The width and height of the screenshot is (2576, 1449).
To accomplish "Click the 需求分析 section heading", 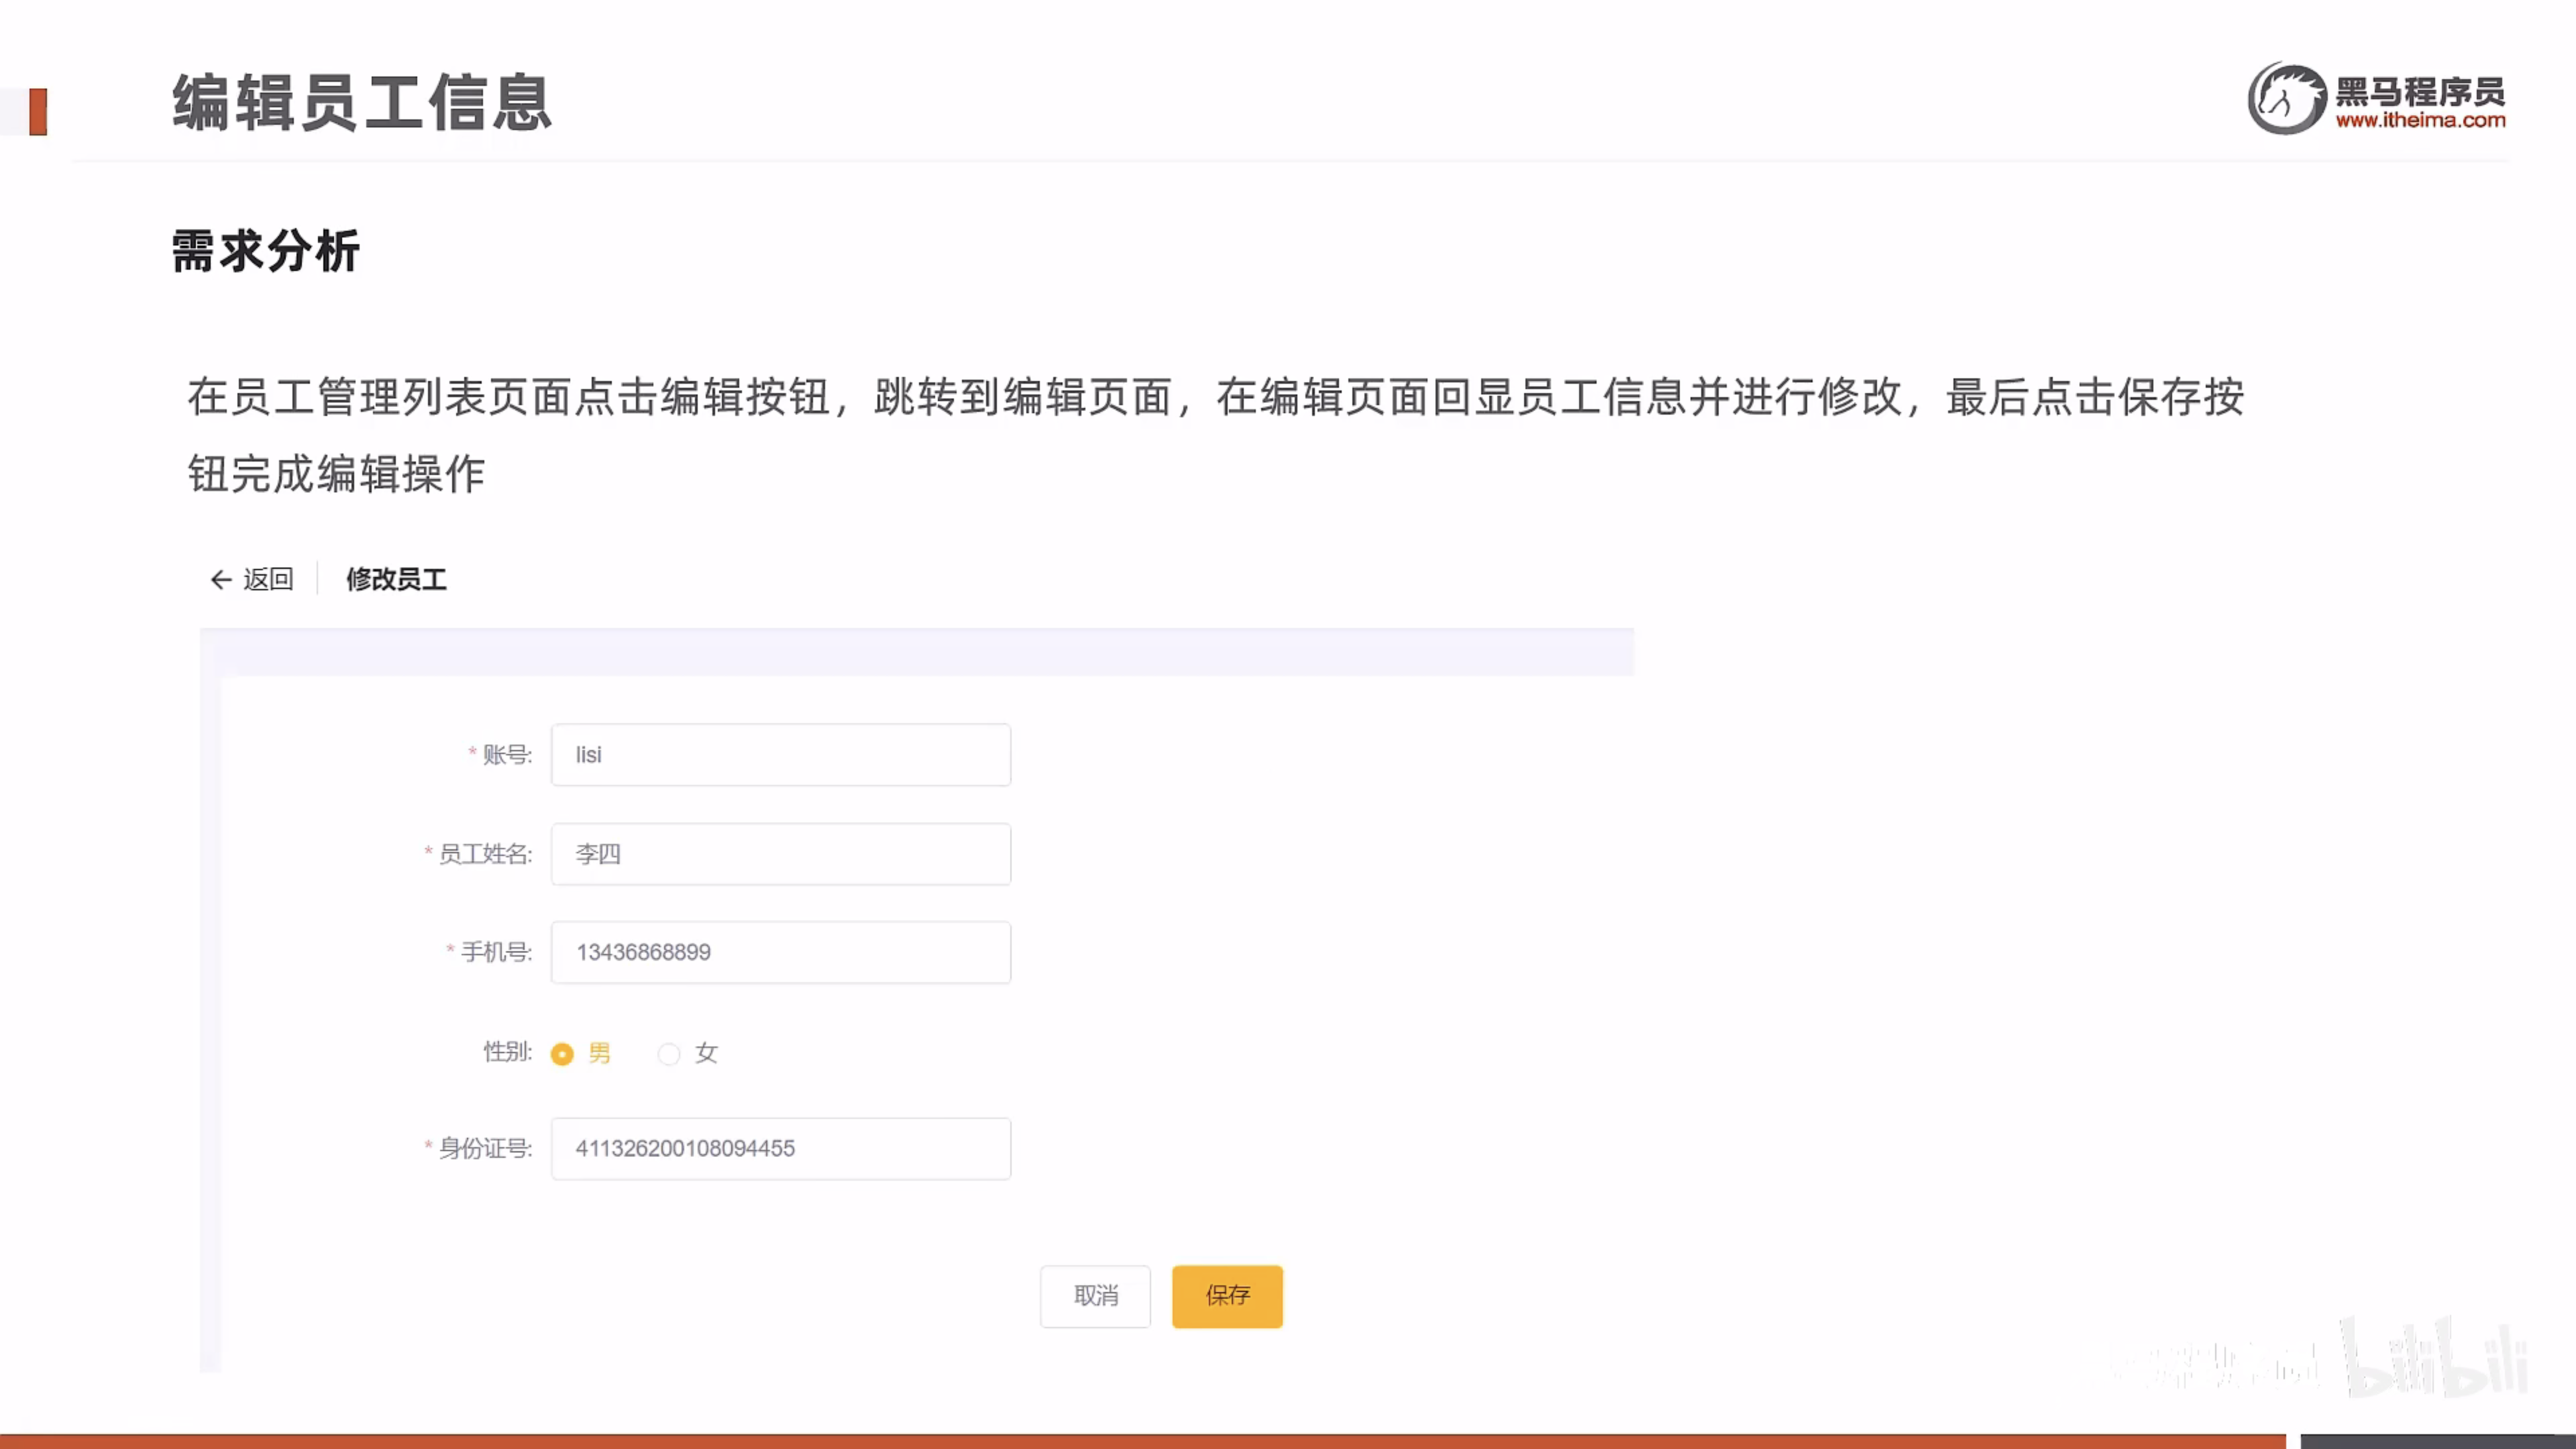I will (x=265, y=250).
